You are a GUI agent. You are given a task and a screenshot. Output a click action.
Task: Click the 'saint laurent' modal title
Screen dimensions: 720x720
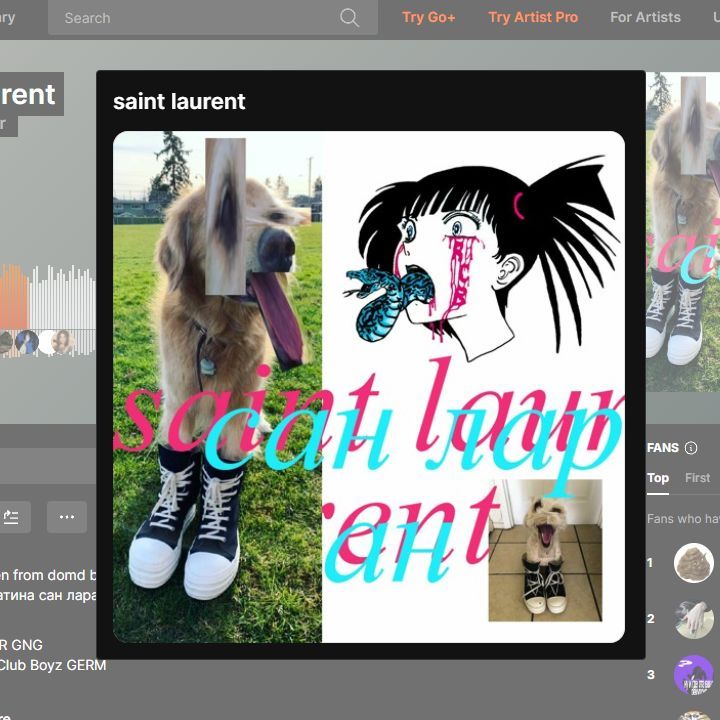point(179,101)
